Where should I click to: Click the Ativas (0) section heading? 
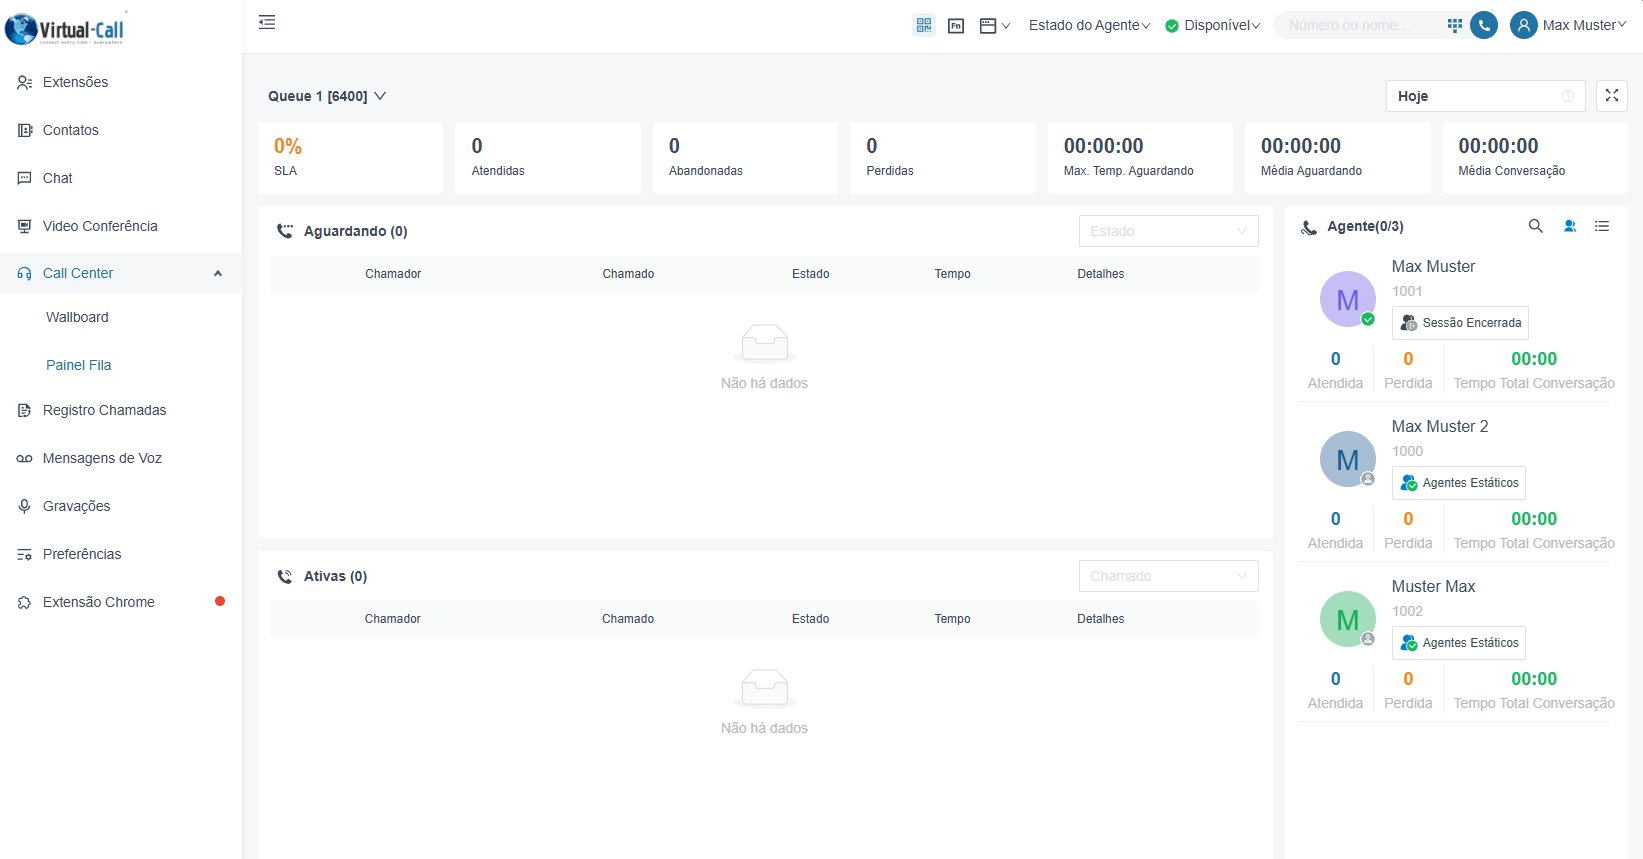[335, 576]
